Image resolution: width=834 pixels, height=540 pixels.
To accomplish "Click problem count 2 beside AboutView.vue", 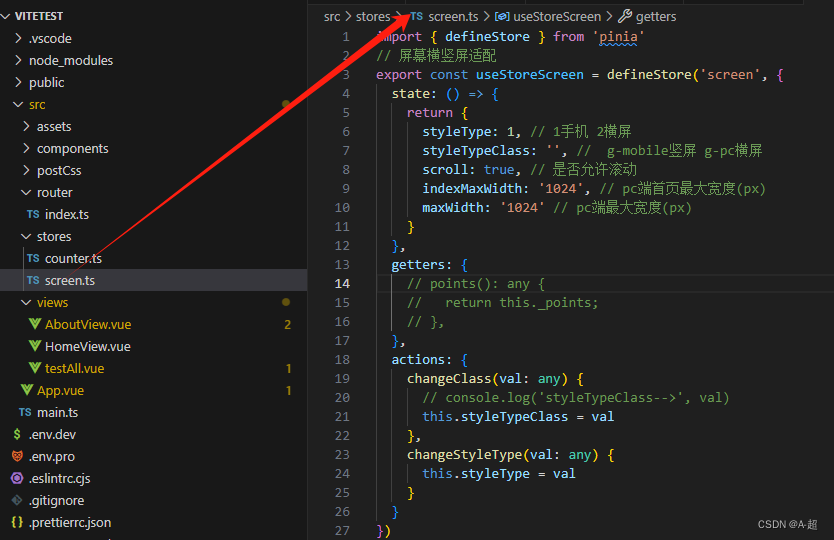I will [288, 325].
